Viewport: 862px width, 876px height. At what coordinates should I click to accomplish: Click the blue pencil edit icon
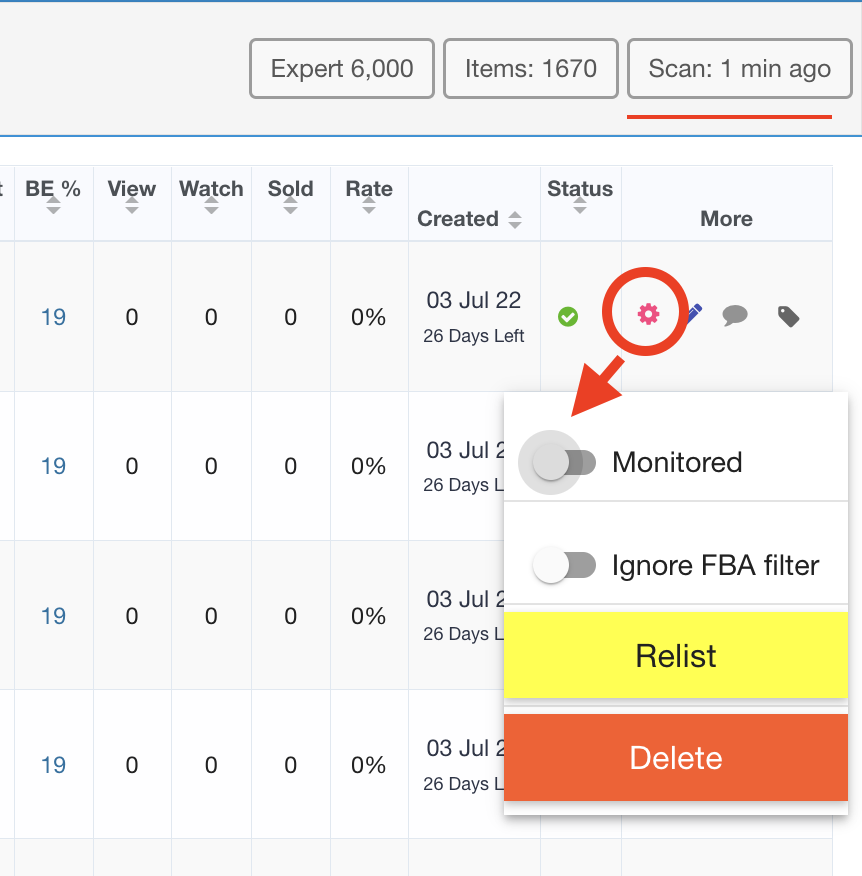point(694,313)
